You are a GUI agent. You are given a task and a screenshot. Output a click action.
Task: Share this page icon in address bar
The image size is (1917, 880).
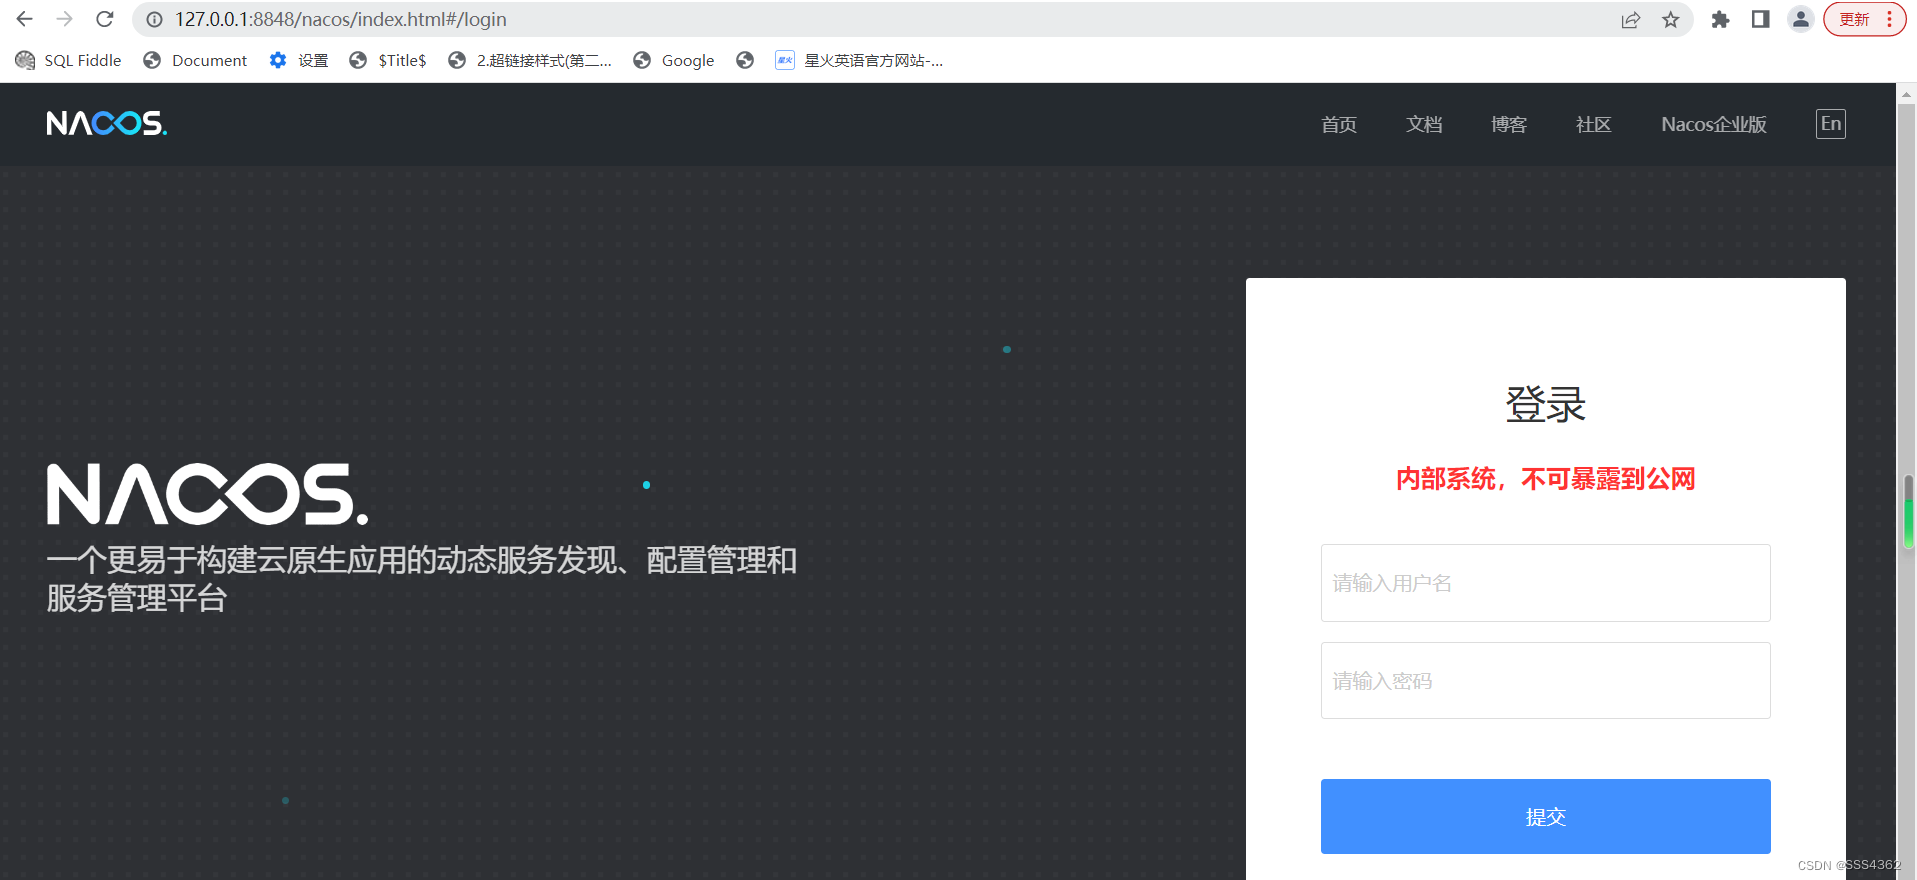tap(1631, 19)
